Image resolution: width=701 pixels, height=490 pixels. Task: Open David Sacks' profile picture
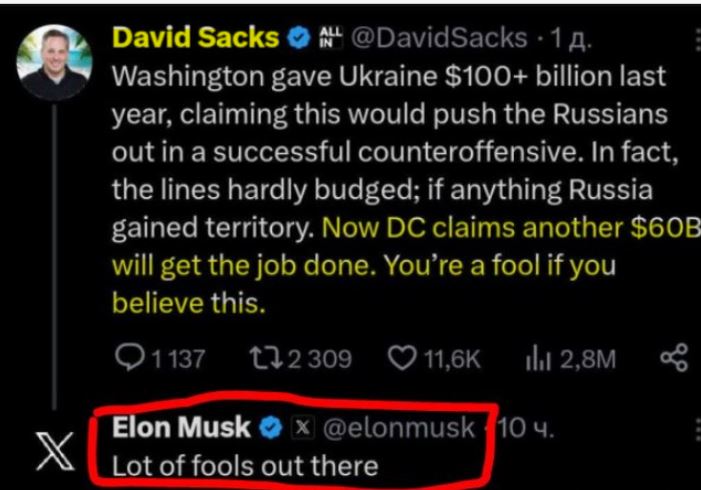click(x=55, y=62)
